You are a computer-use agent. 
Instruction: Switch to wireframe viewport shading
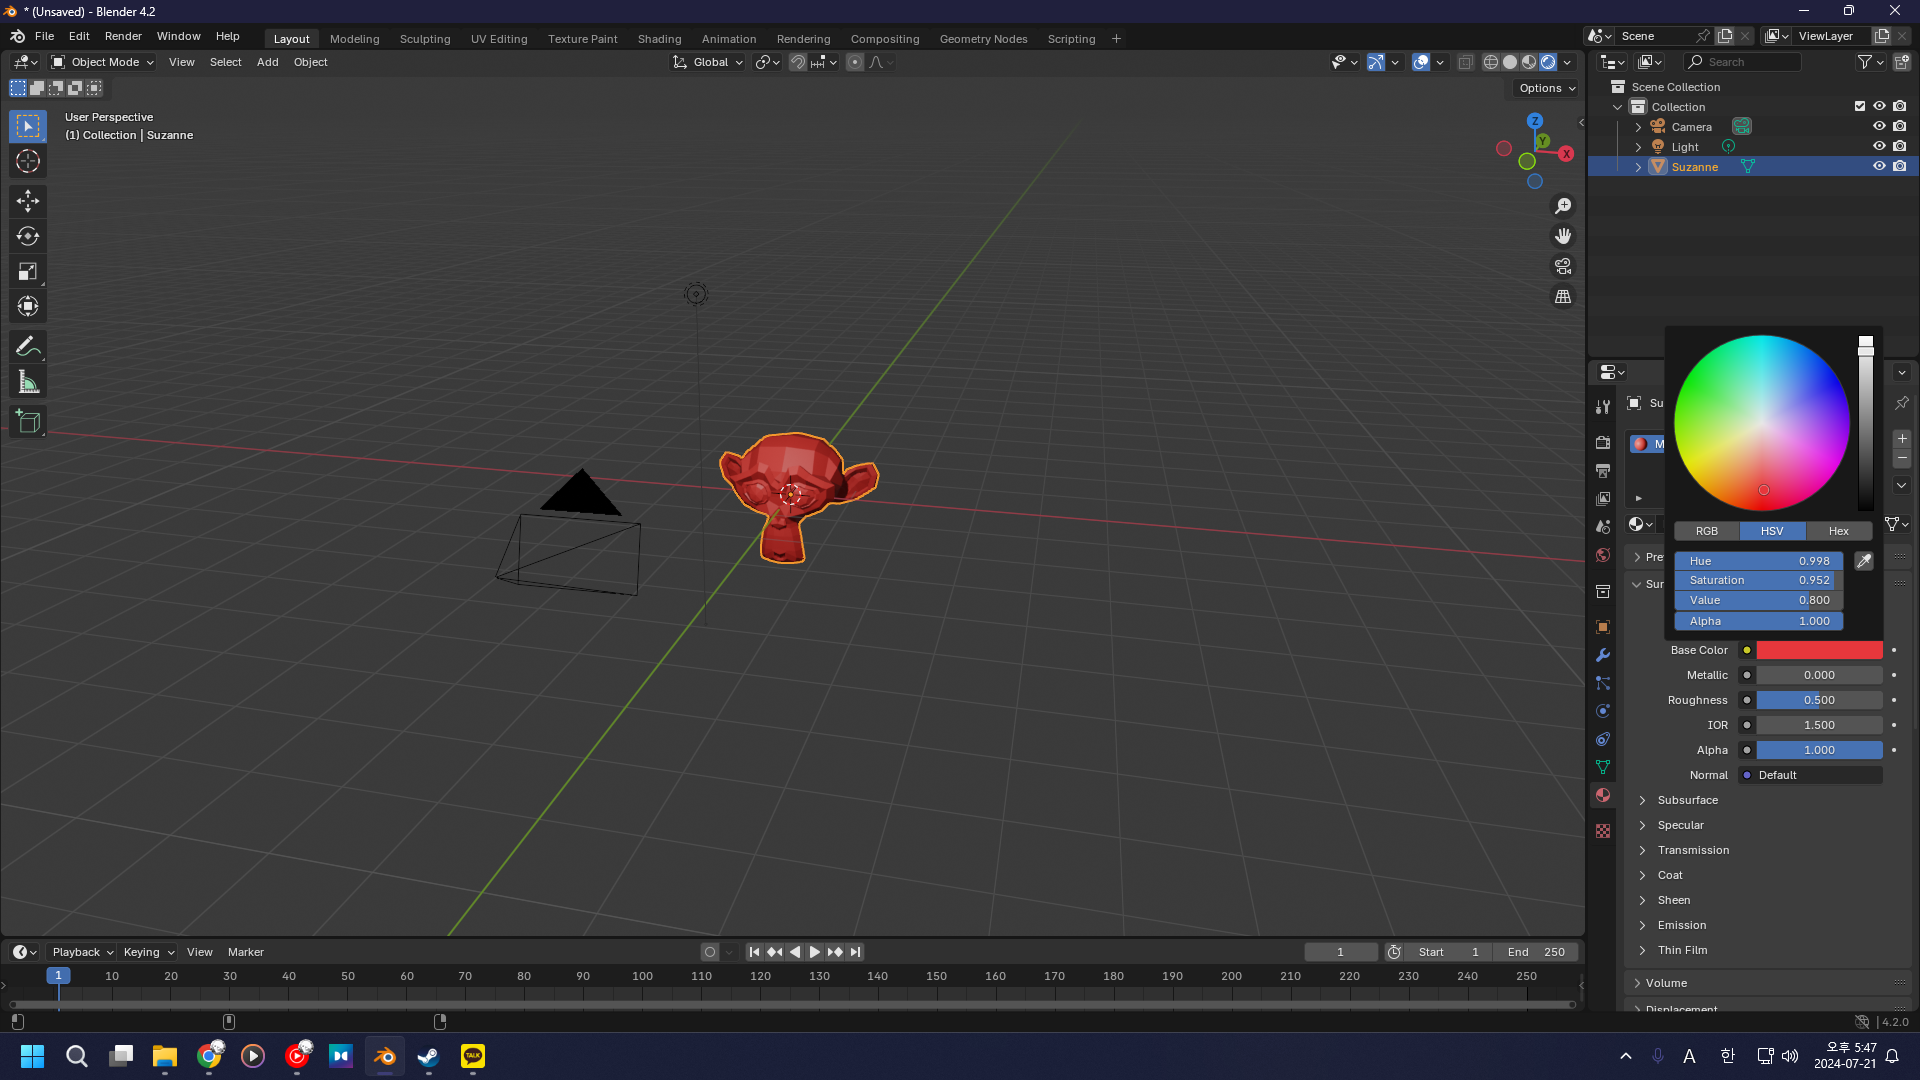pos(1490,62)
